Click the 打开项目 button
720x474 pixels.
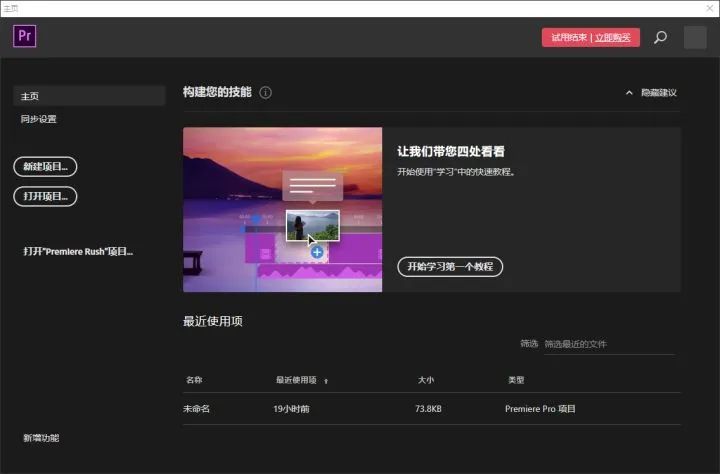point(45,196)
